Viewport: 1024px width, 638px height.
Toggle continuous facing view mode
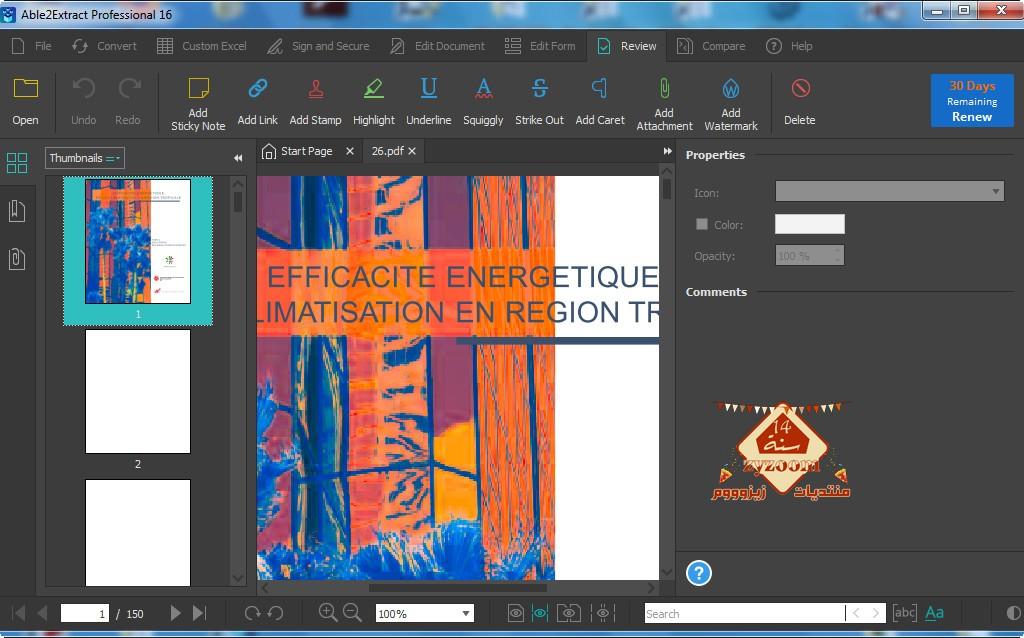pyautogui.click(x=602, y=613)
